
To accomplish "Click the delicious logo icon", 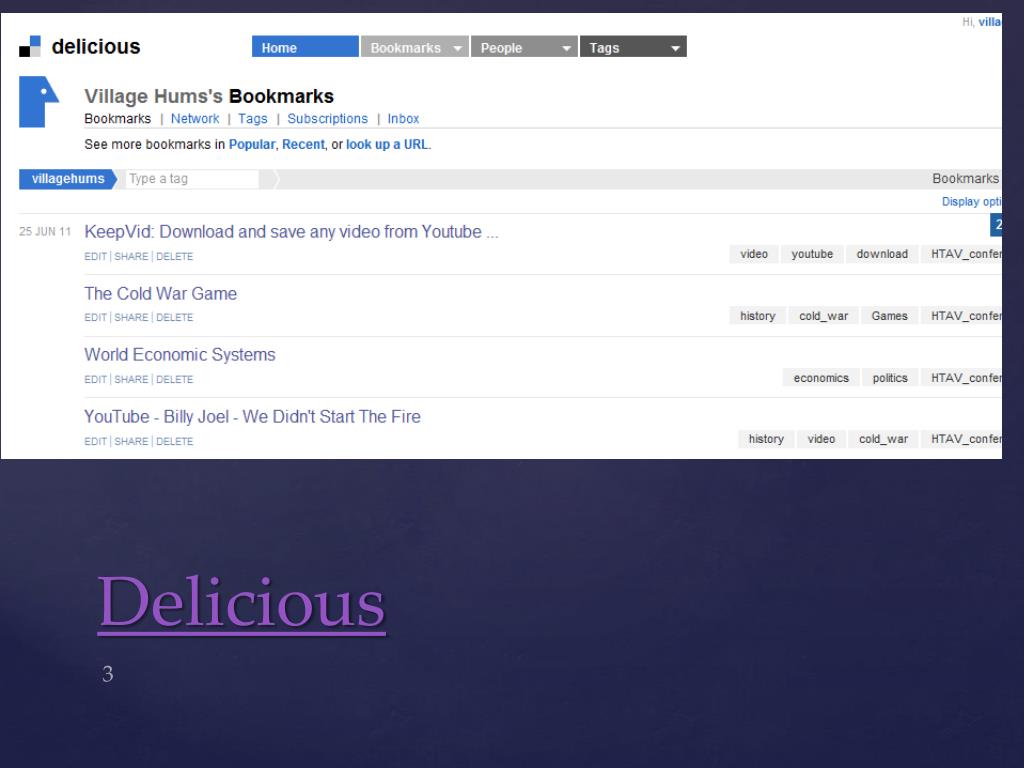I will pos(29,46).
